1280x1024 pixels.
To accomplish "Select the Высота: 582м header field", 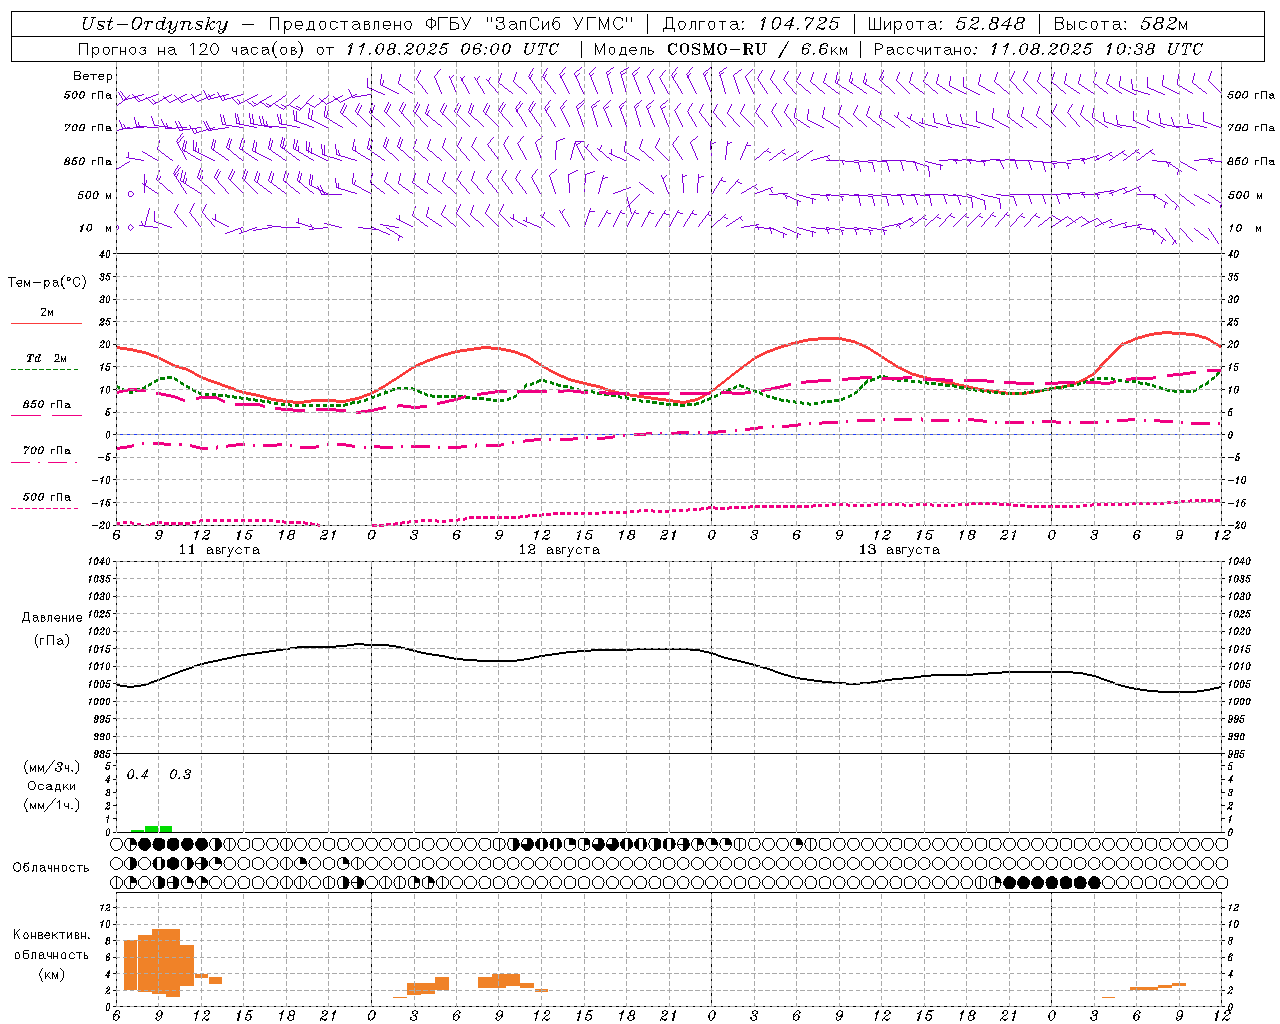I will [x=1121, y=25].
